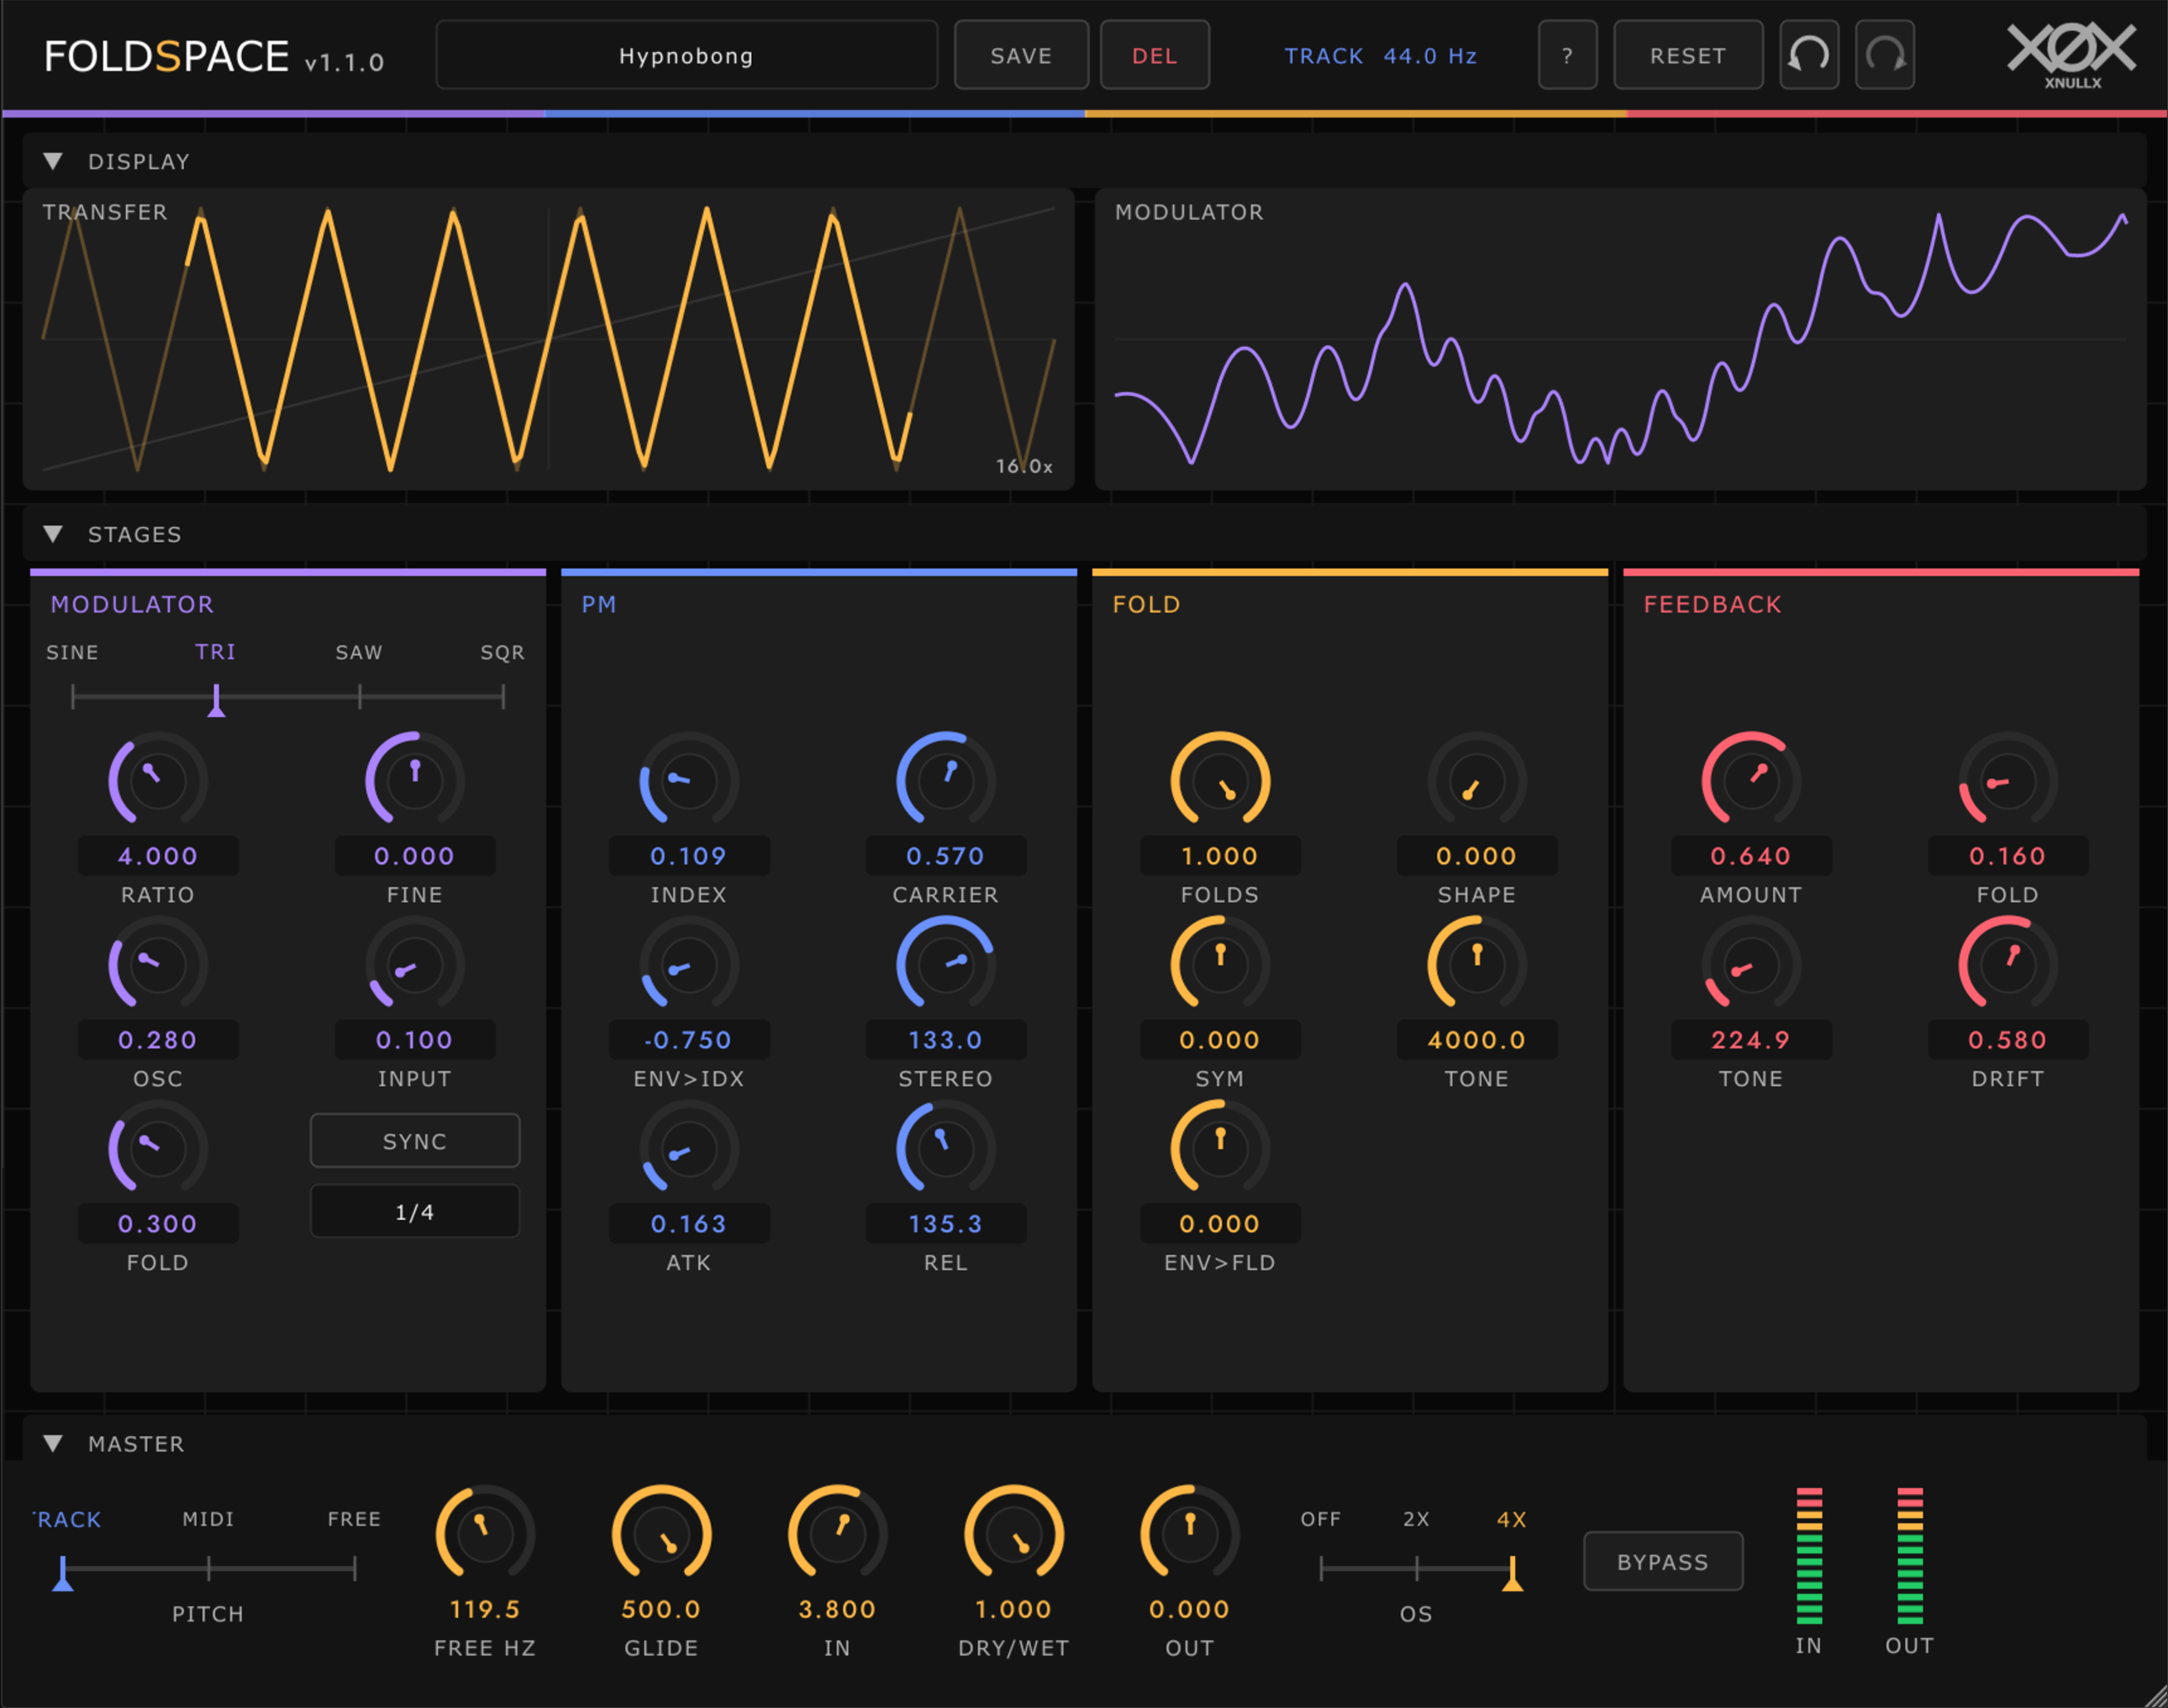Set oversampling to 4X

[x=1511, y=1519]
